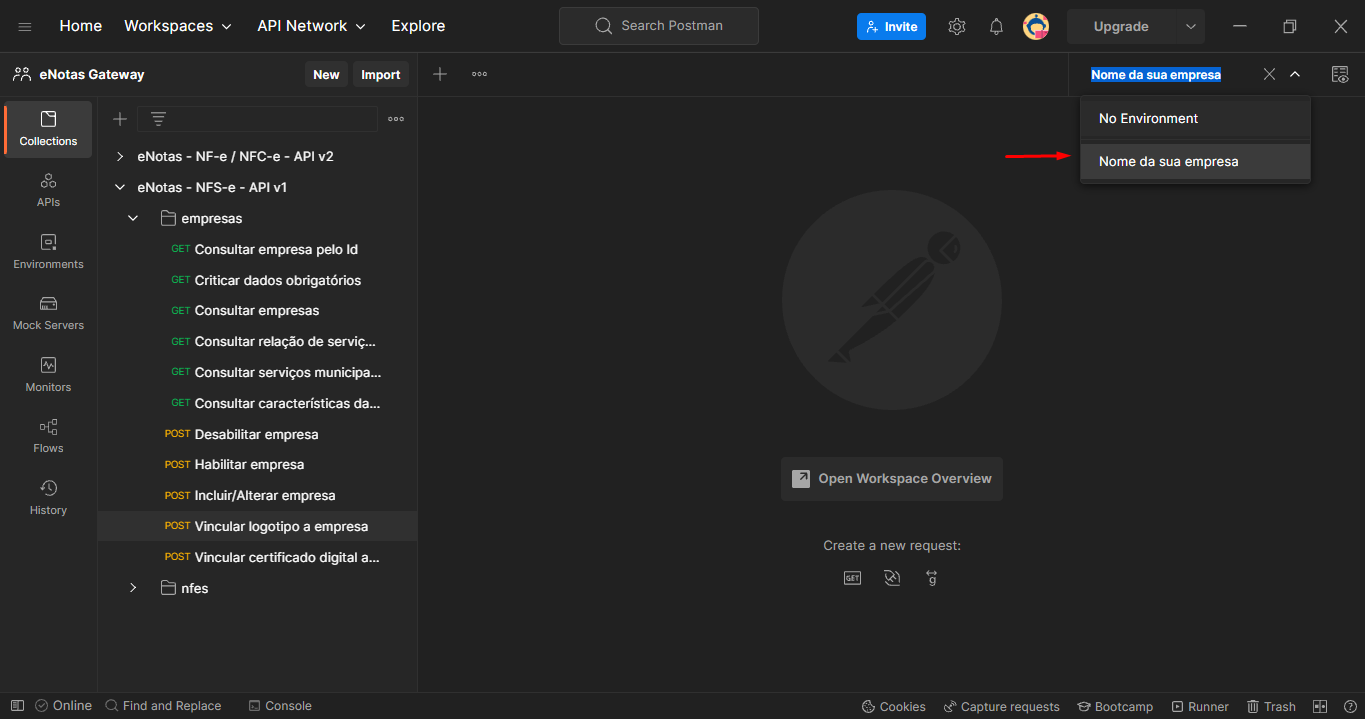Screen dimensions: 1365x719
Task: Open Environments sidebar tab
Action: (48, 252)
